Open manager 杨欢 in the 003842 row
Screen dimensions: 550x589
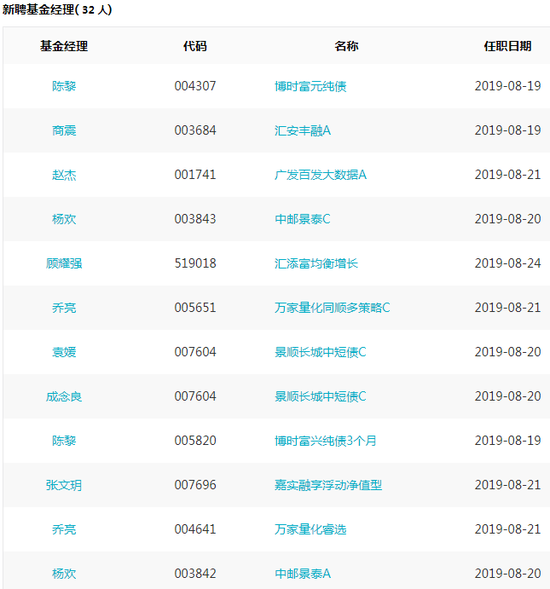point(64,574)
